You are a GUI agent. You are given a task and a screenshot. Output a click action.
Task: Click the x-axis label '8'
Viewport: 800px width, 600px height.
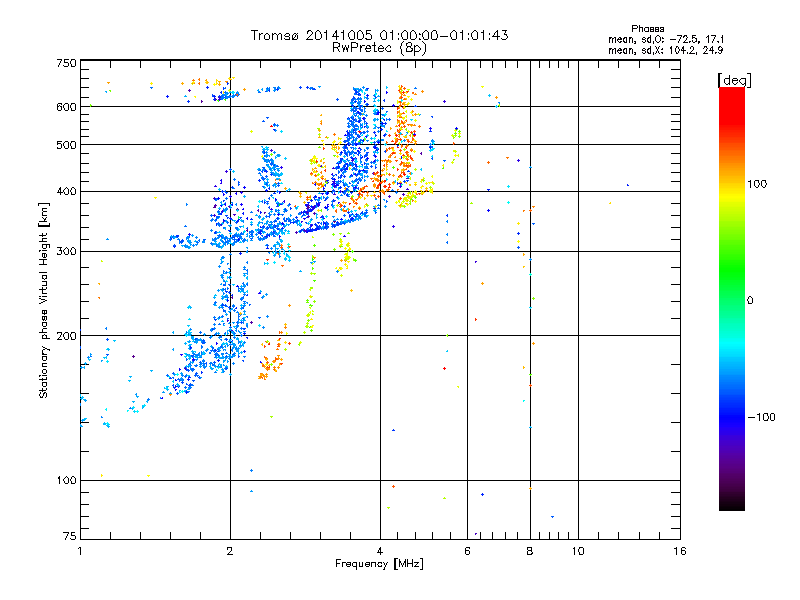click(x=530, y=551)
